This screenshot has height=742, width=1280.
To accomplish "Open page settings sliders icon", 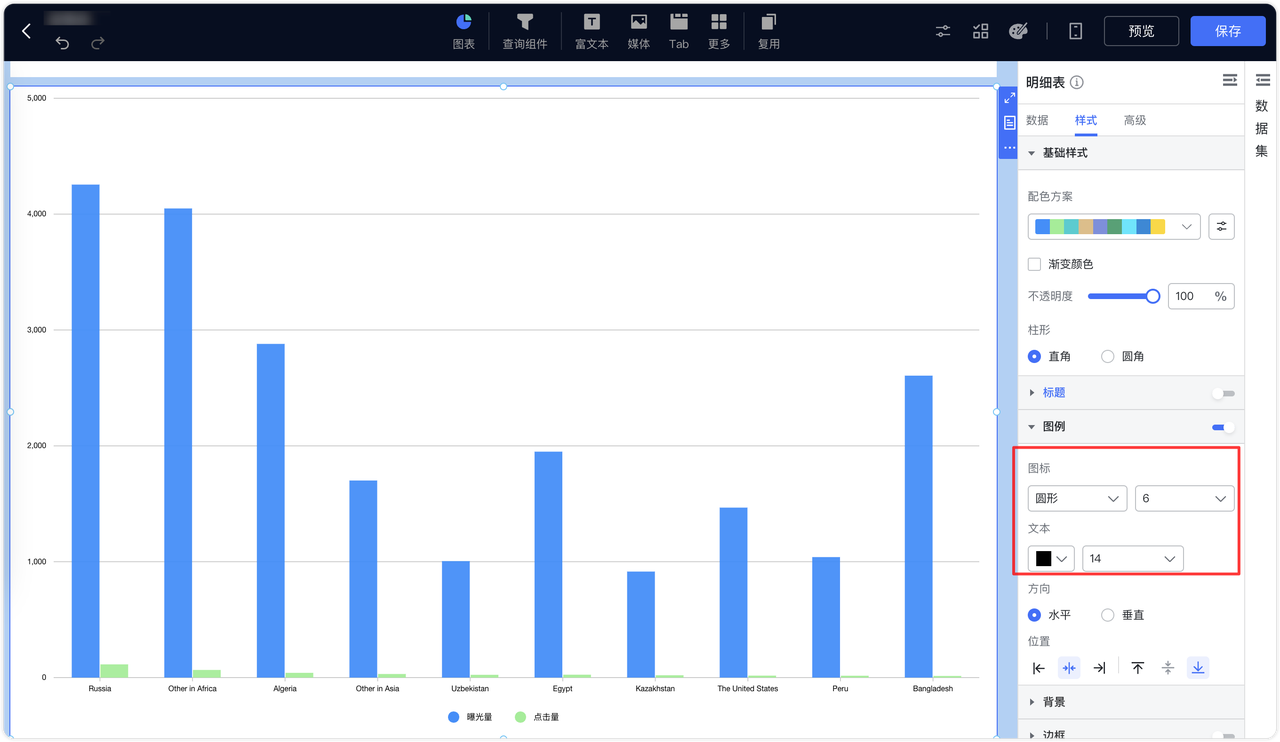I will pyautogui.click(x=943, y=32).
